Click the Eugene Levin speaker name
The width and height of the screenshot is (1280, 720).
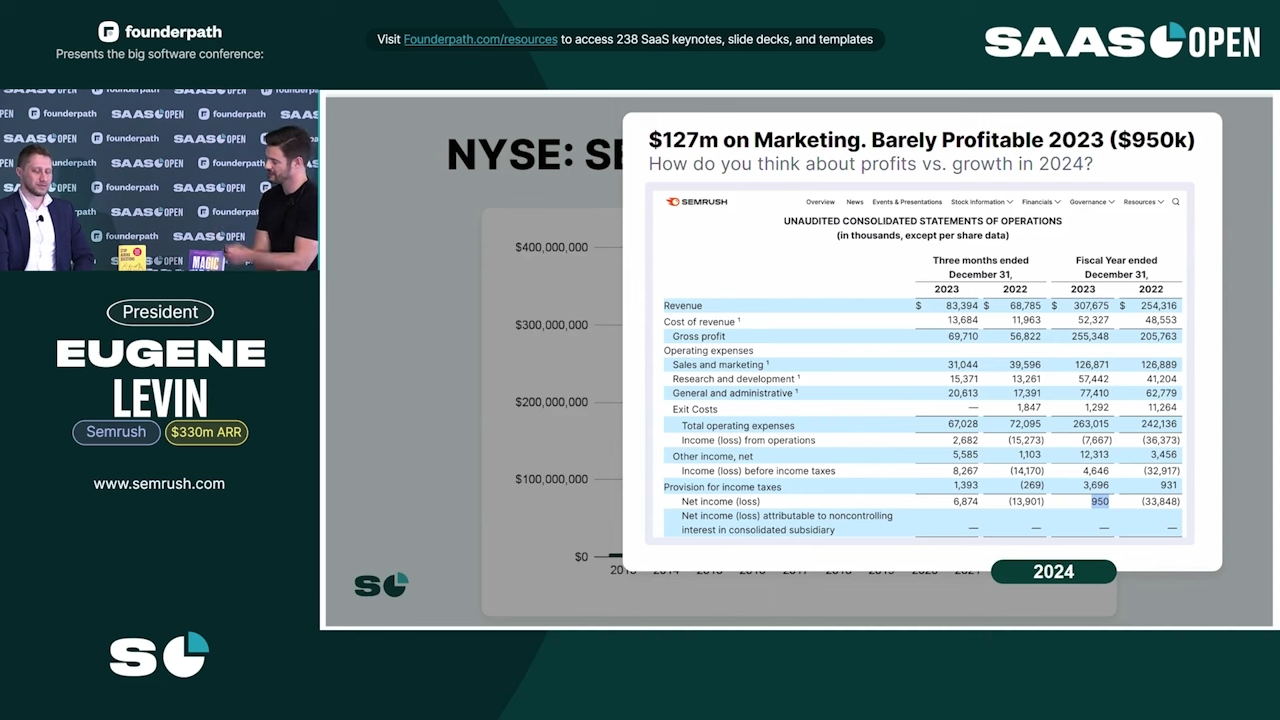160,377
